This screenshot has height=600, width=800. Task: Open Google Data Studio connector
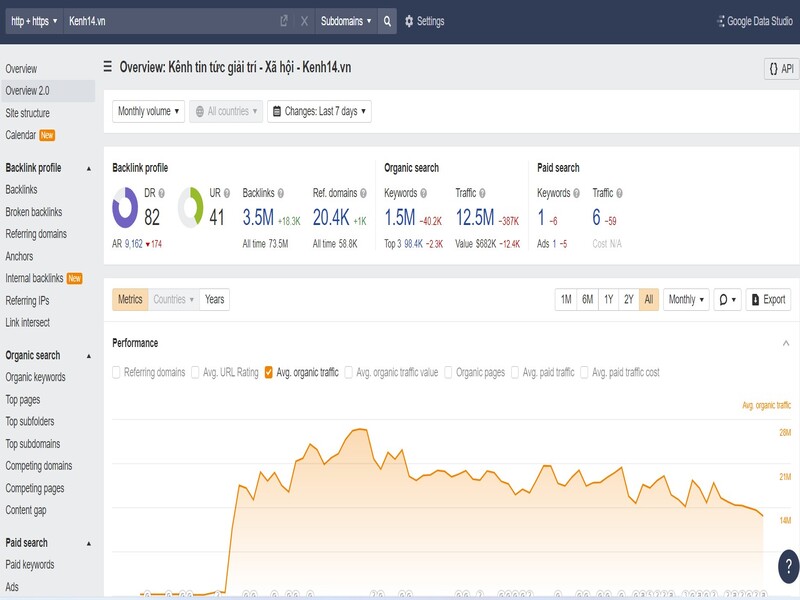pyautogui.click(x=755, y=21)
